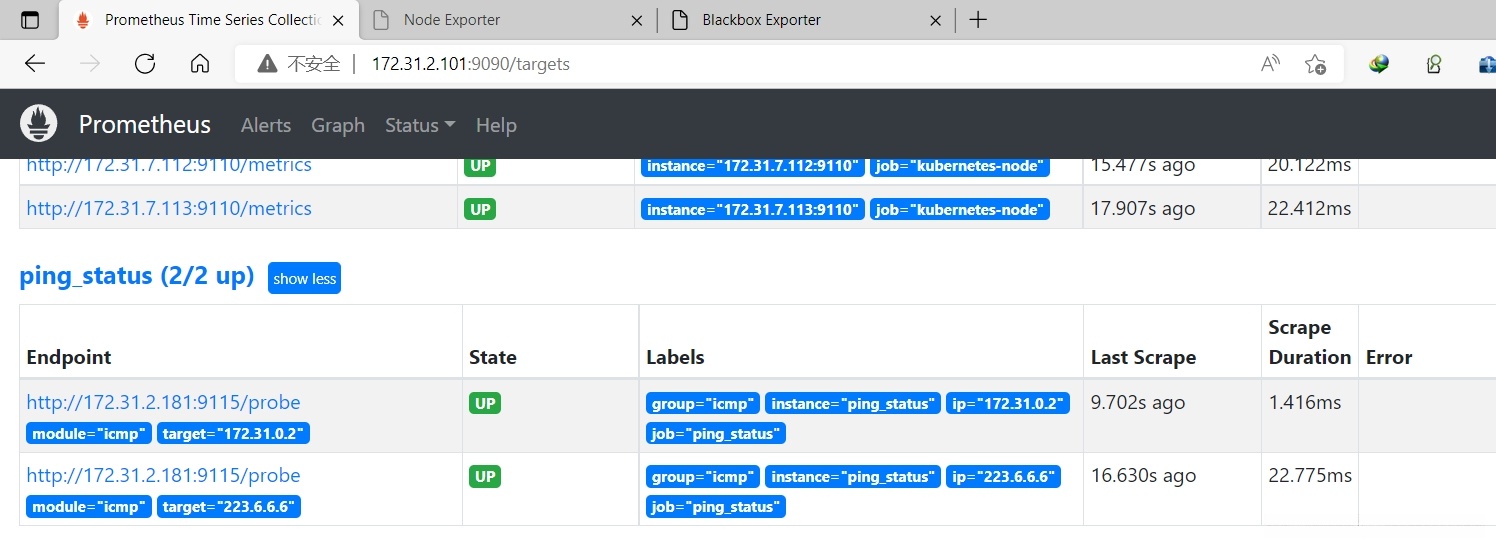Screen dimensions: 1496x547
Task: Collapse the ping_status (2/2 up) heading
Action: click(137, 276)
